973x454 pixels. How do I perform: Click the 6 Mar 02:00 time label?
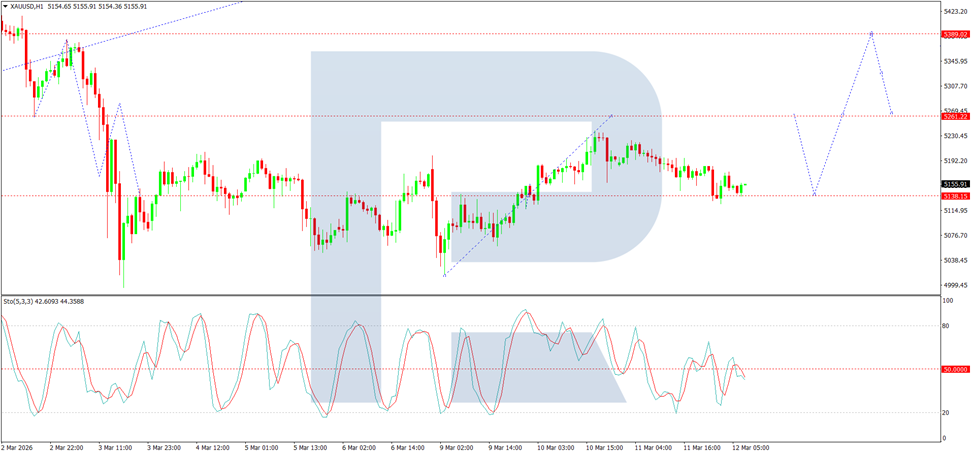point(359,447)
